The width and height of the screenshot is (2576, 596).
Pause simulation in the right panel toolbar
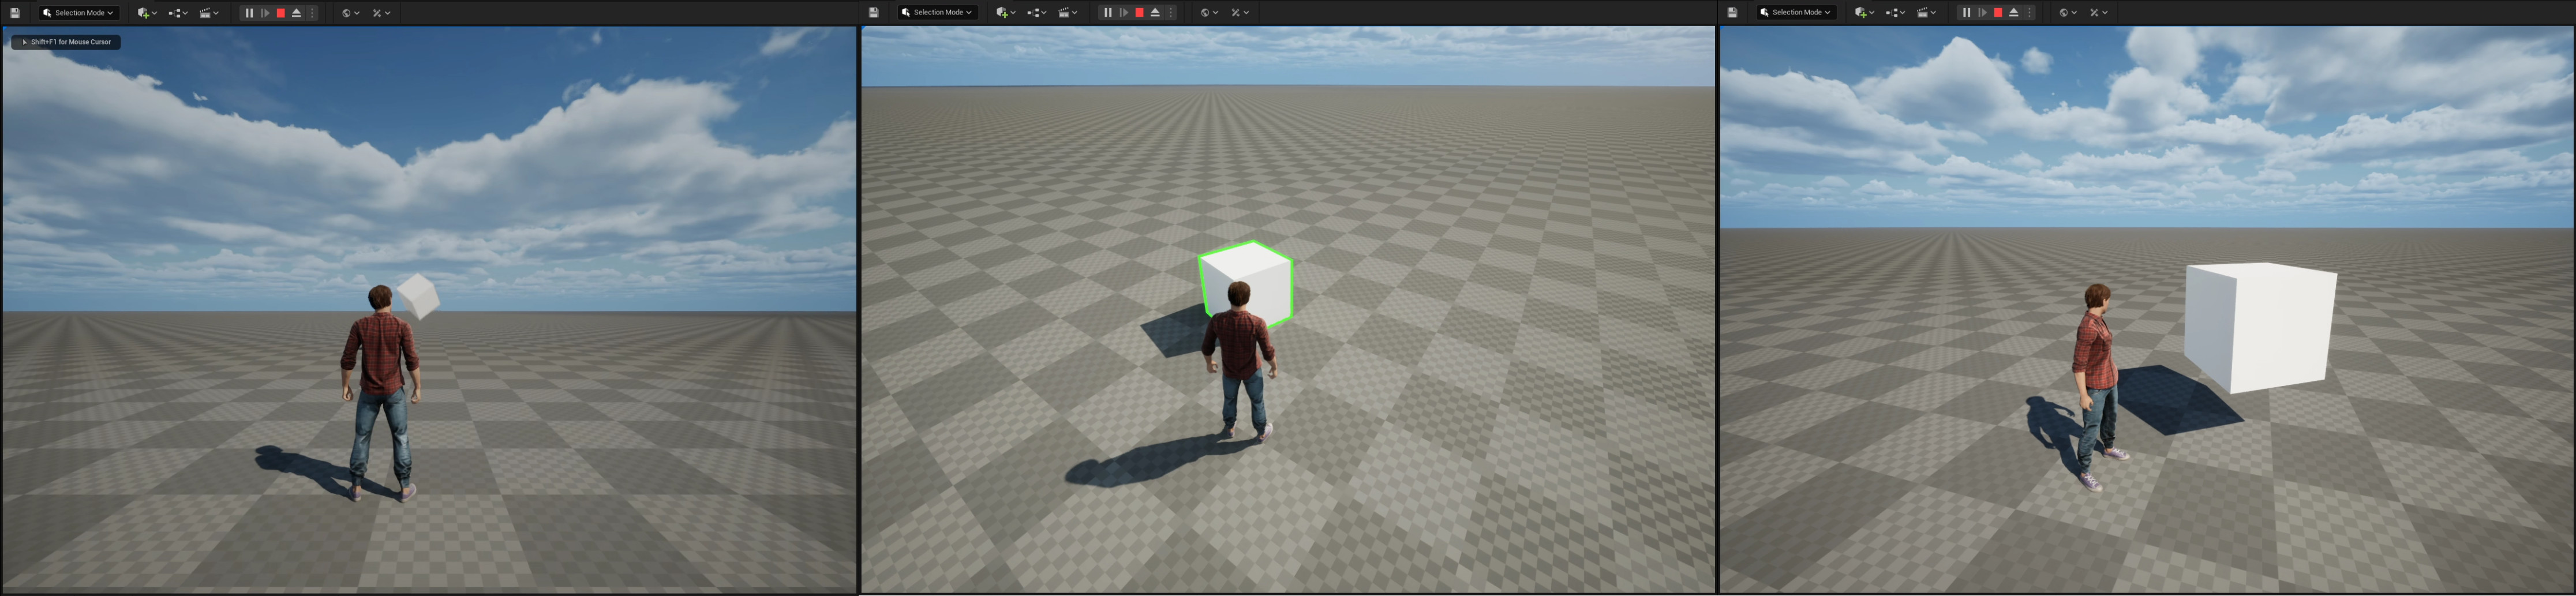1966,13
